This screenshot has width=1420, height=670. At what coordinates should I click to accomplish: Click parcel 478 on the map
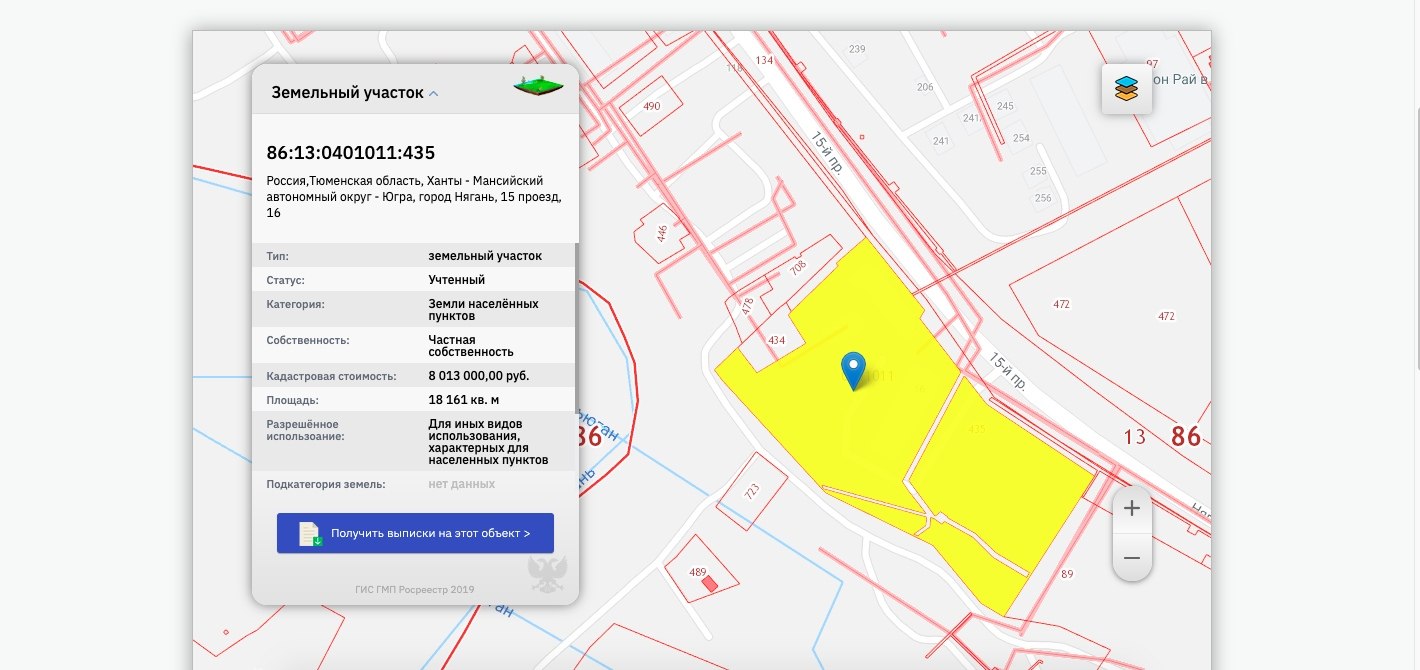pos(747,306)
